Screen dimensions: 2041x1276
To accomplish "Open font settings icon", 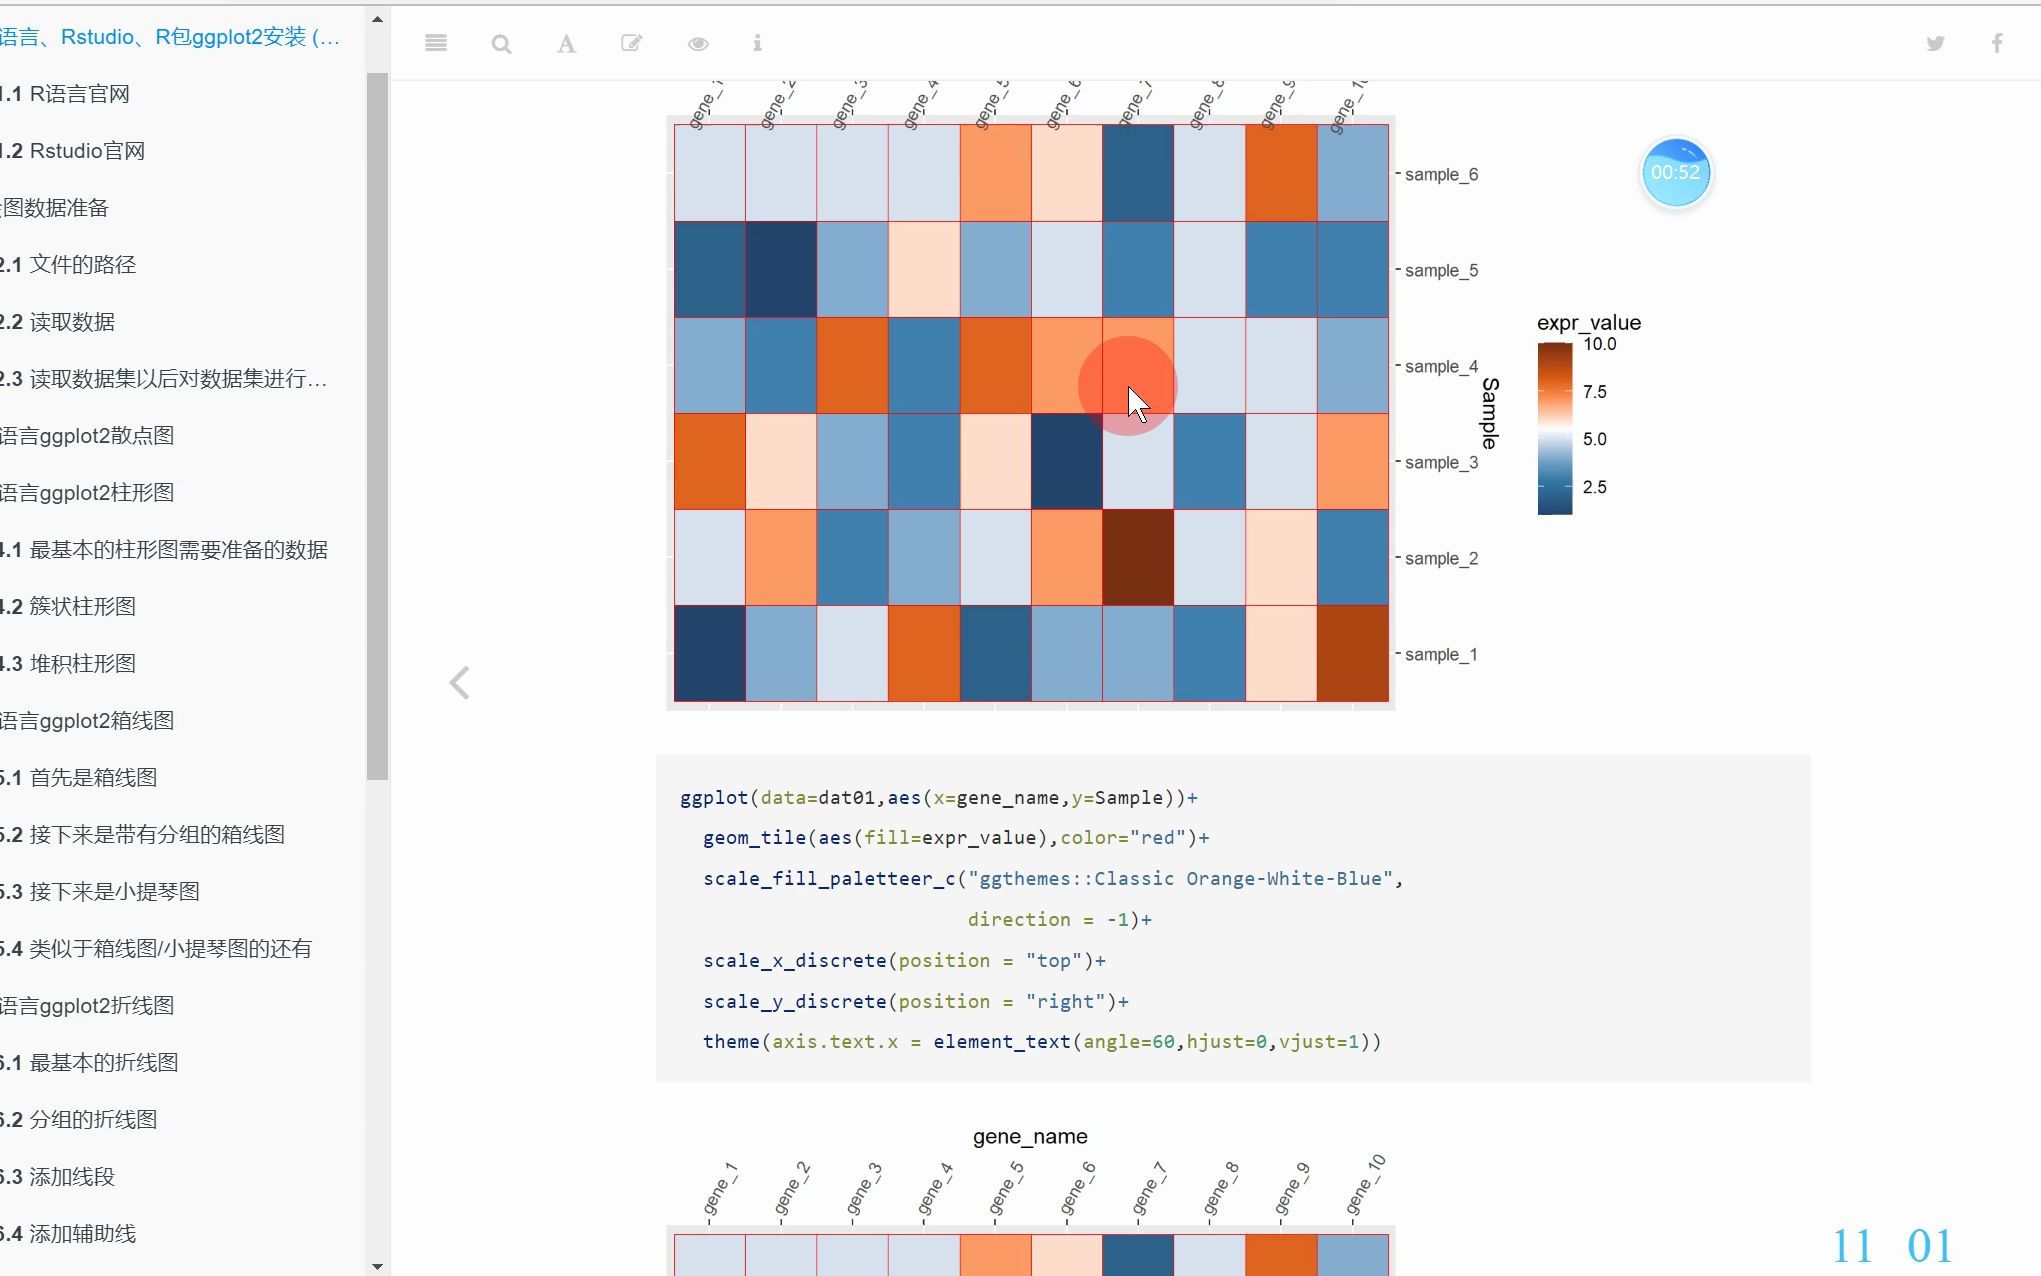I will click(566, 44).
